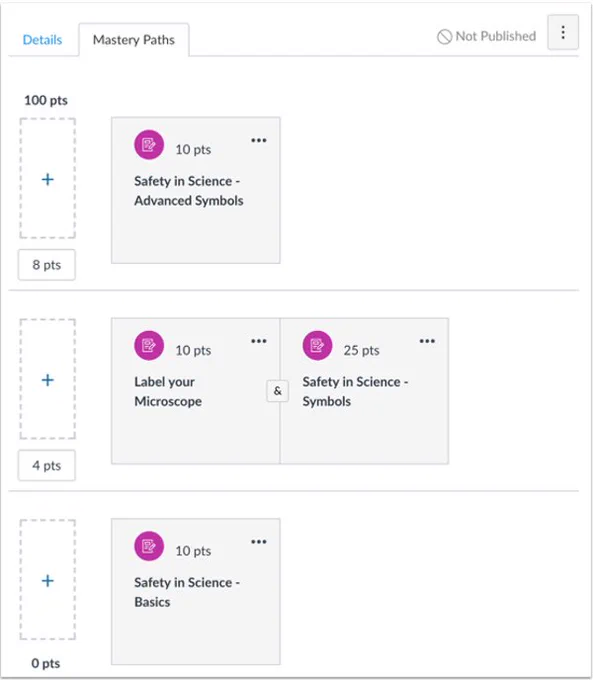Click assignment icon for Advanced Symbols

tap(149, 144)
